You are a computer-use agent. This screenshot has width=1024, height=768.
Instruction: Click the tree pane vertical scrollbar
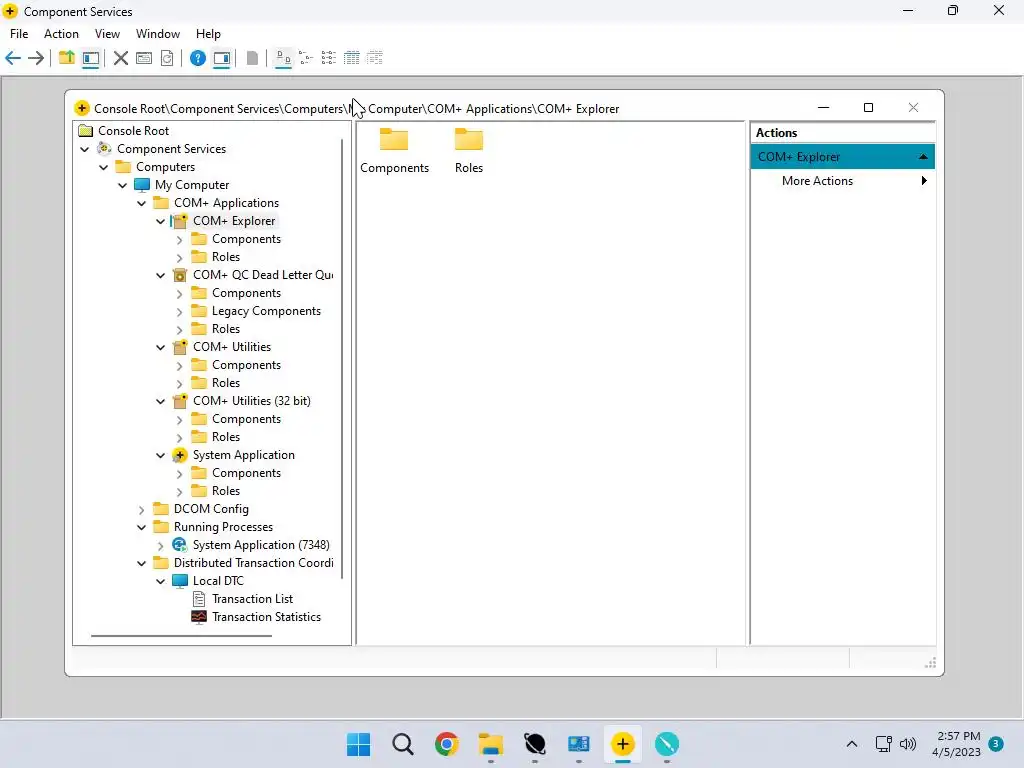pos(342,359)
